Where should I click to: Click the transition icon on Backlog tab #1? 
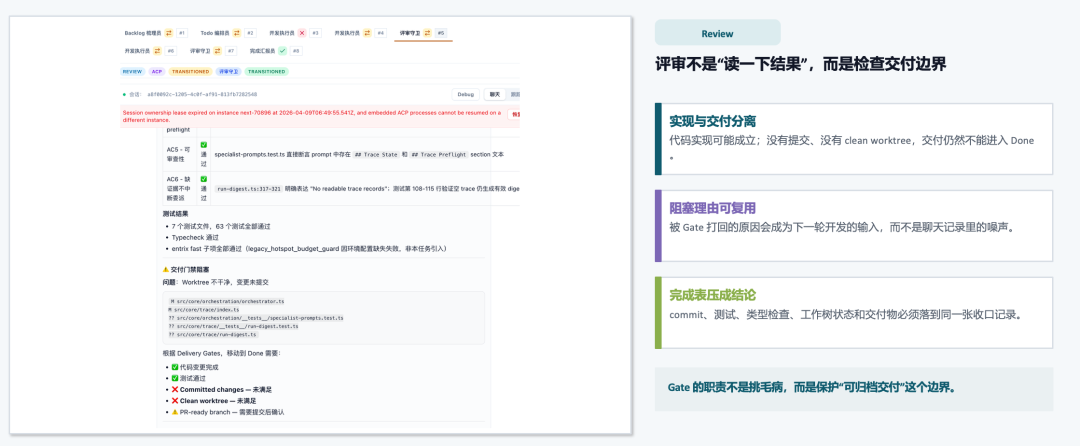168,32
